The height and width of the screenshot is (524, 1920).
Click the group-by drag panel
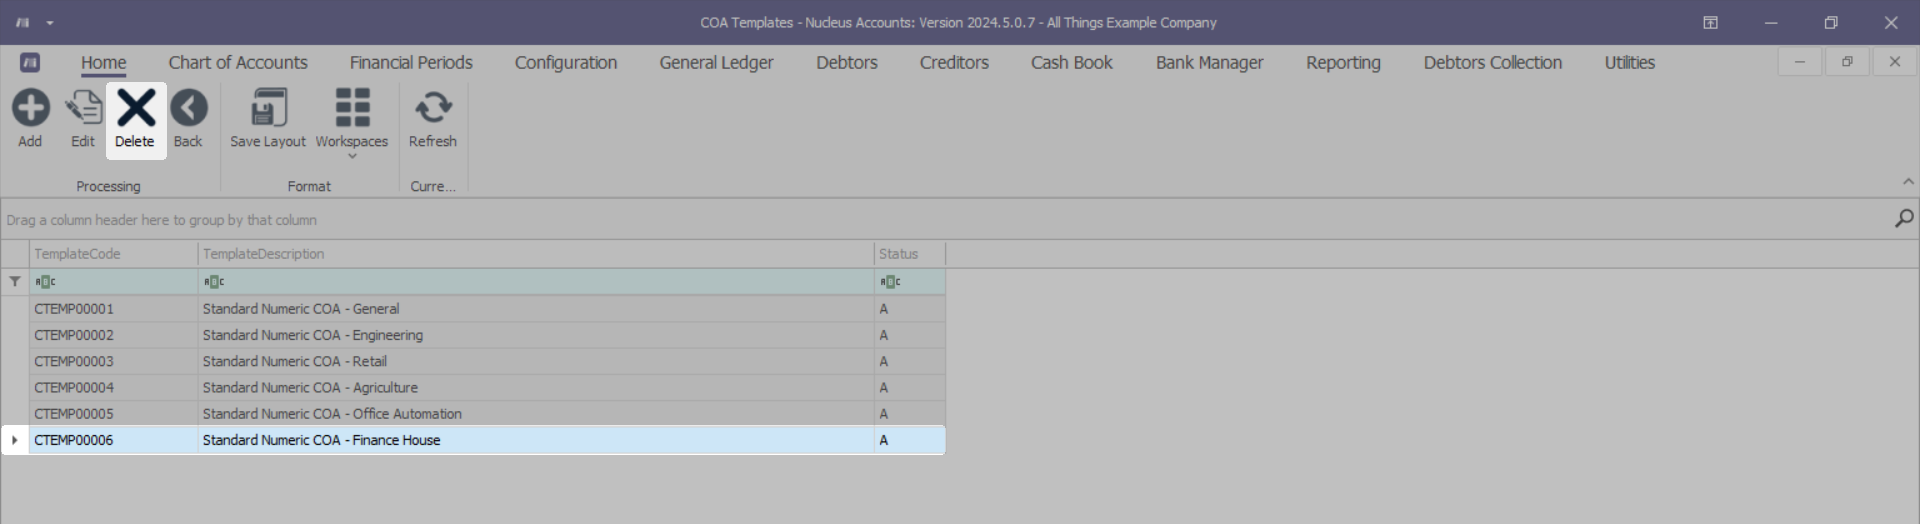[x=945, y=219]
